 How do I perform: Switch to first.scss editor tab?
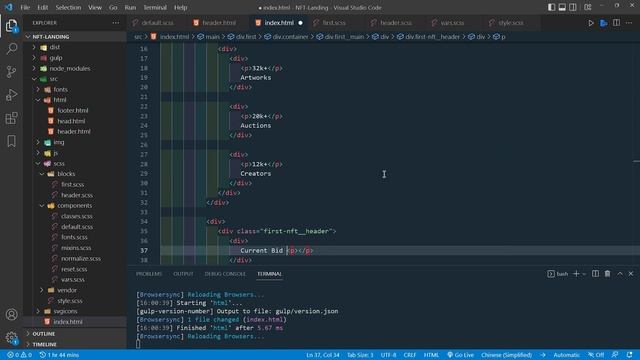pos(334,23)
